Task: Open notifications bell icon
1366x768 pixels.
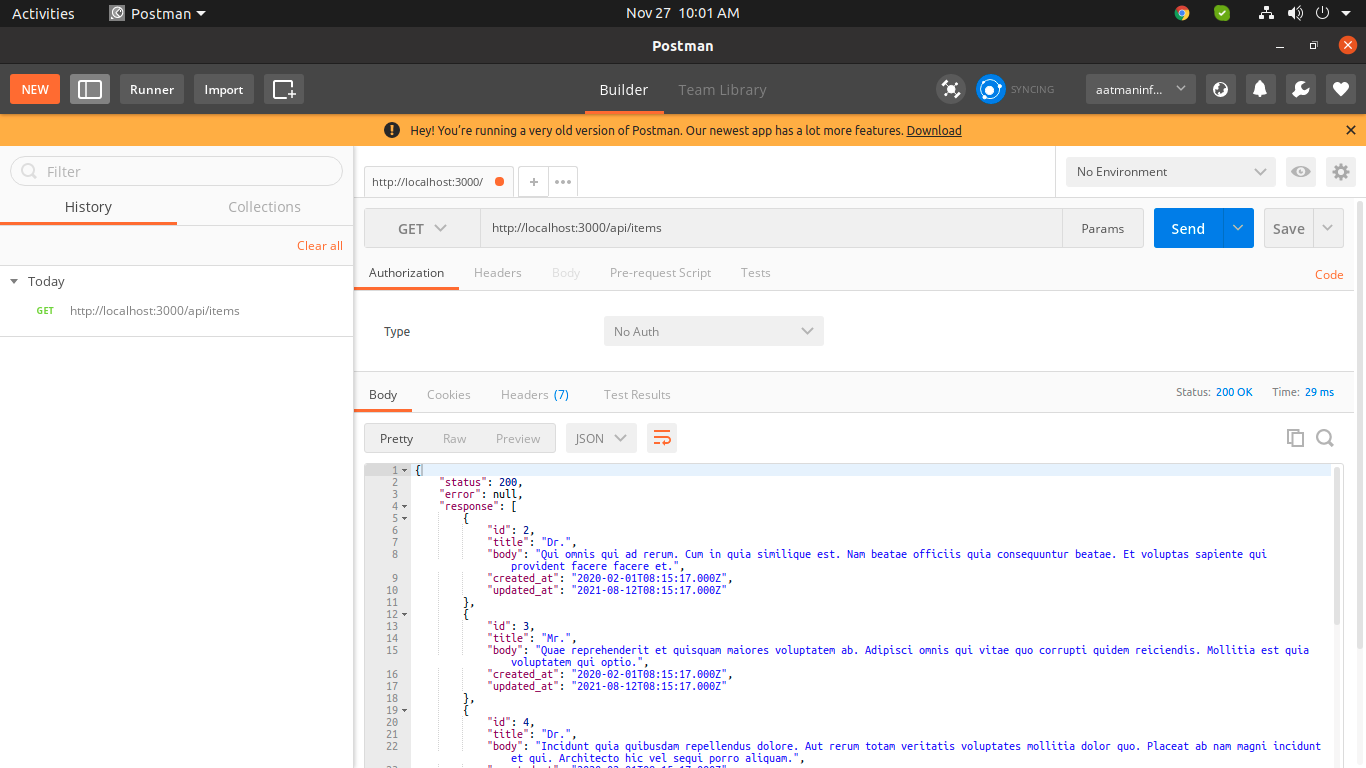Action: pos(1260,89)
